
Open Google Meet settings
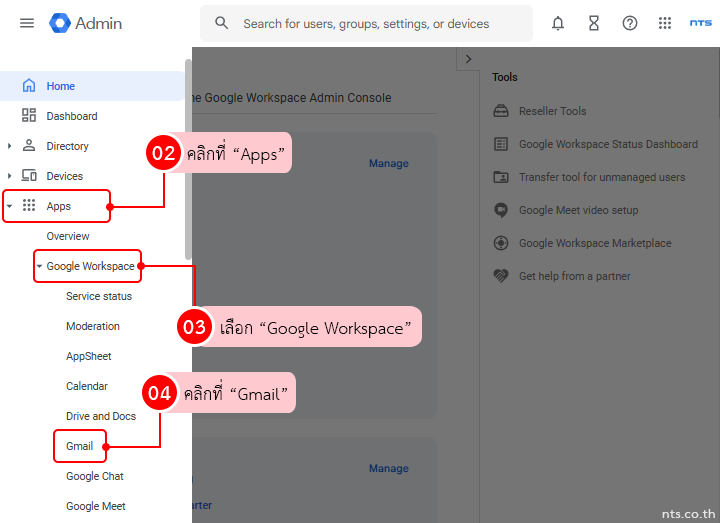[96, 506]
